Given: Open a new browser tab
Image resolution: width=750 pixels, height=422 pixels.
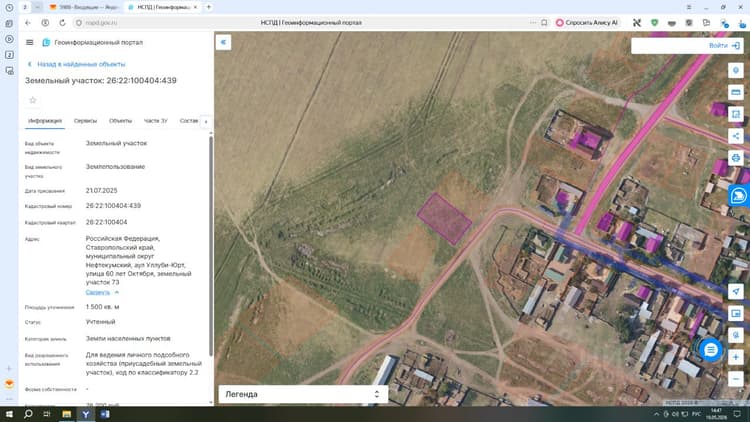Looking at the screenshot, I should [209, 7].
